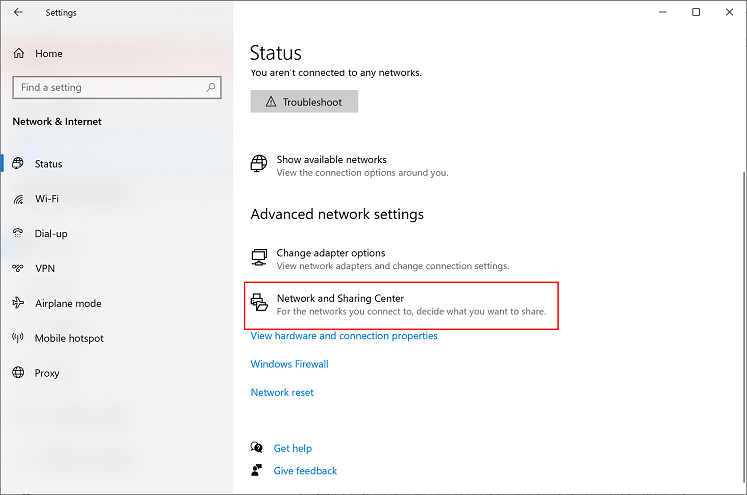The height and width of the screenshot is (495, 747).
Task: Click the Dial-up icon
Action: point(18,234)
